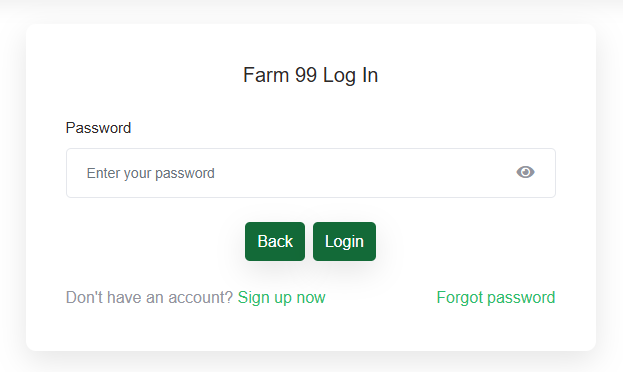Create an account via Sign up now

pos(281,297)
